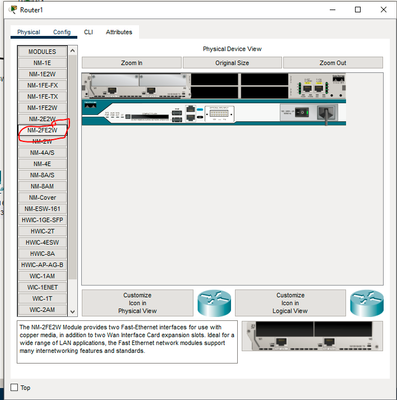Image resolution: width=397 pixels, height=400 pixels.
Task: Click router icon beside Physical View button
Action: 214,303
